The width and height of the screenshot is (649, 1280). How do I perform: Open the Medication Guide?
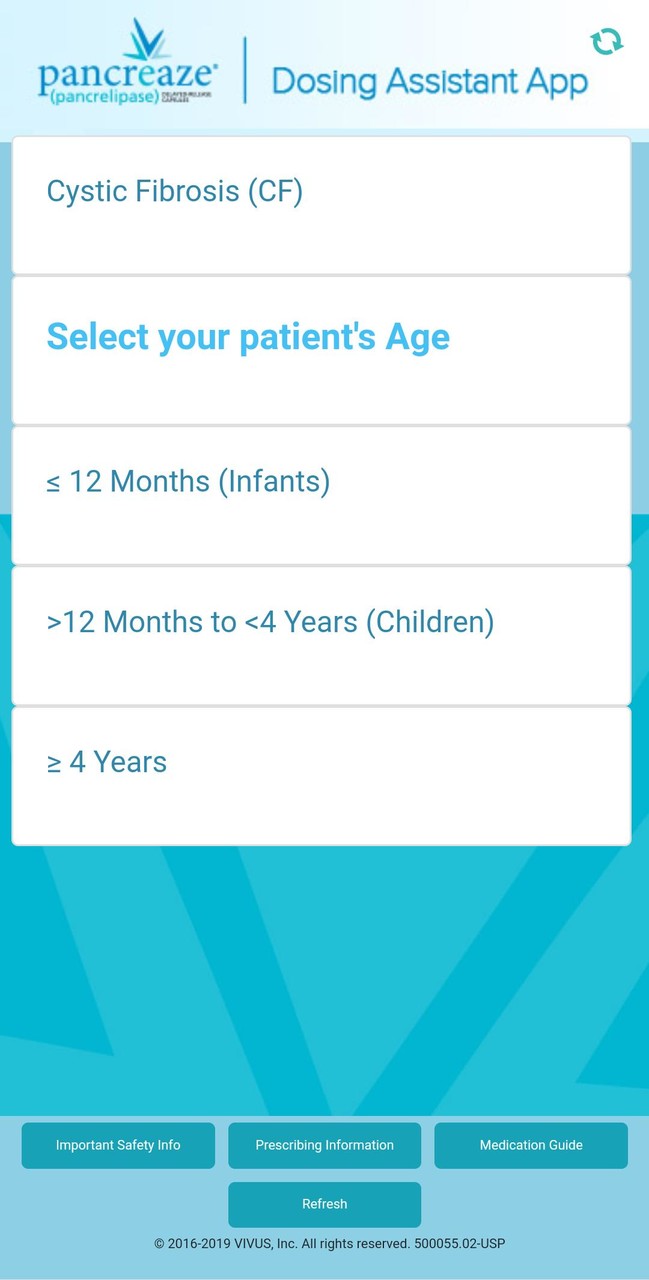point(531,1145)
